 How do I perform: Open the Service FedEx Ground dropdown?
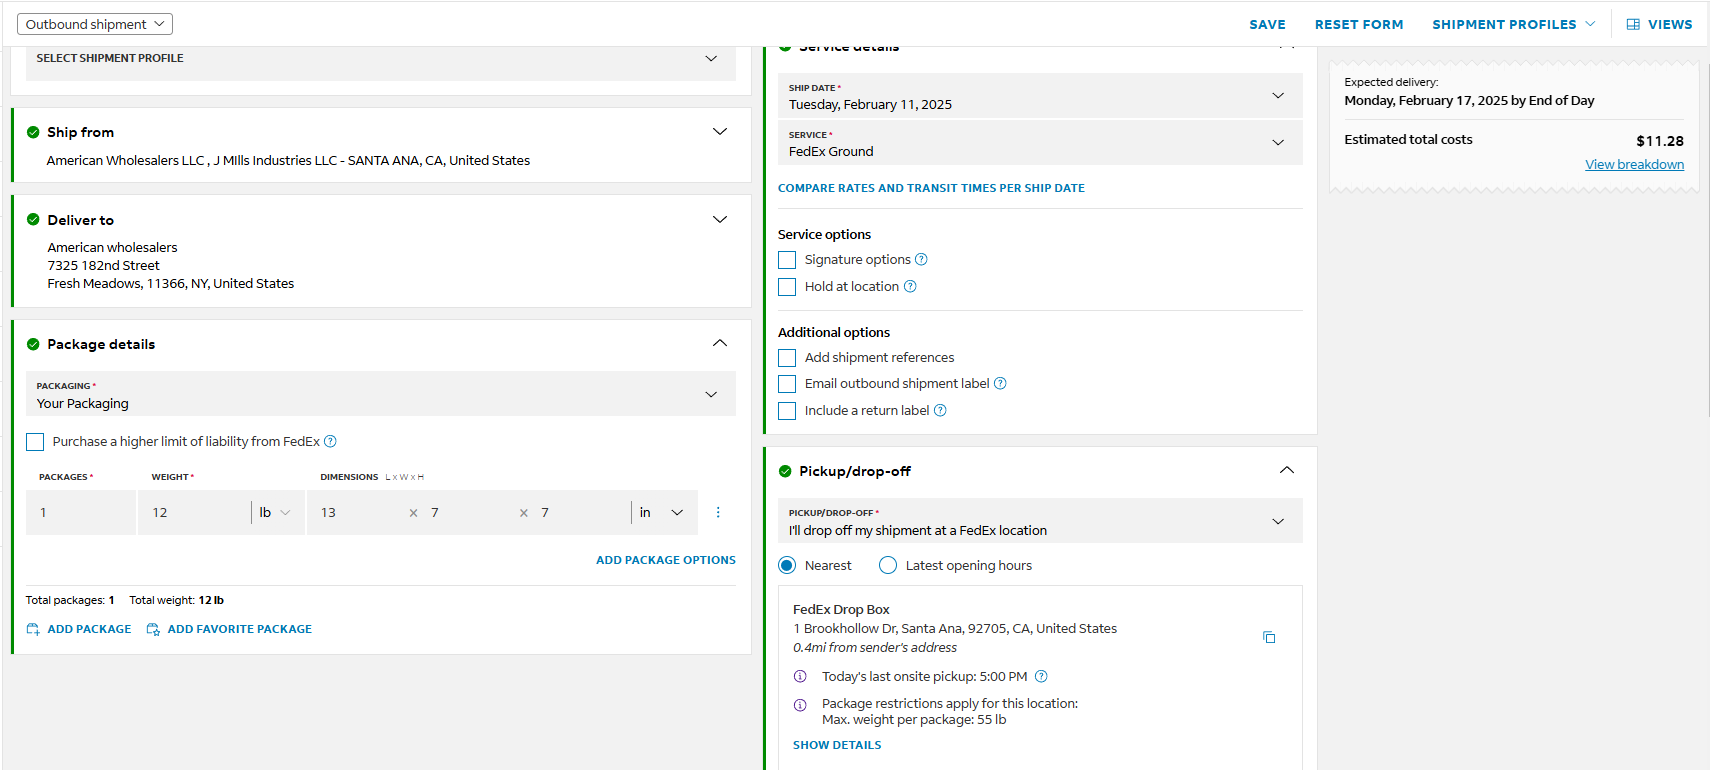point(1040,143)
